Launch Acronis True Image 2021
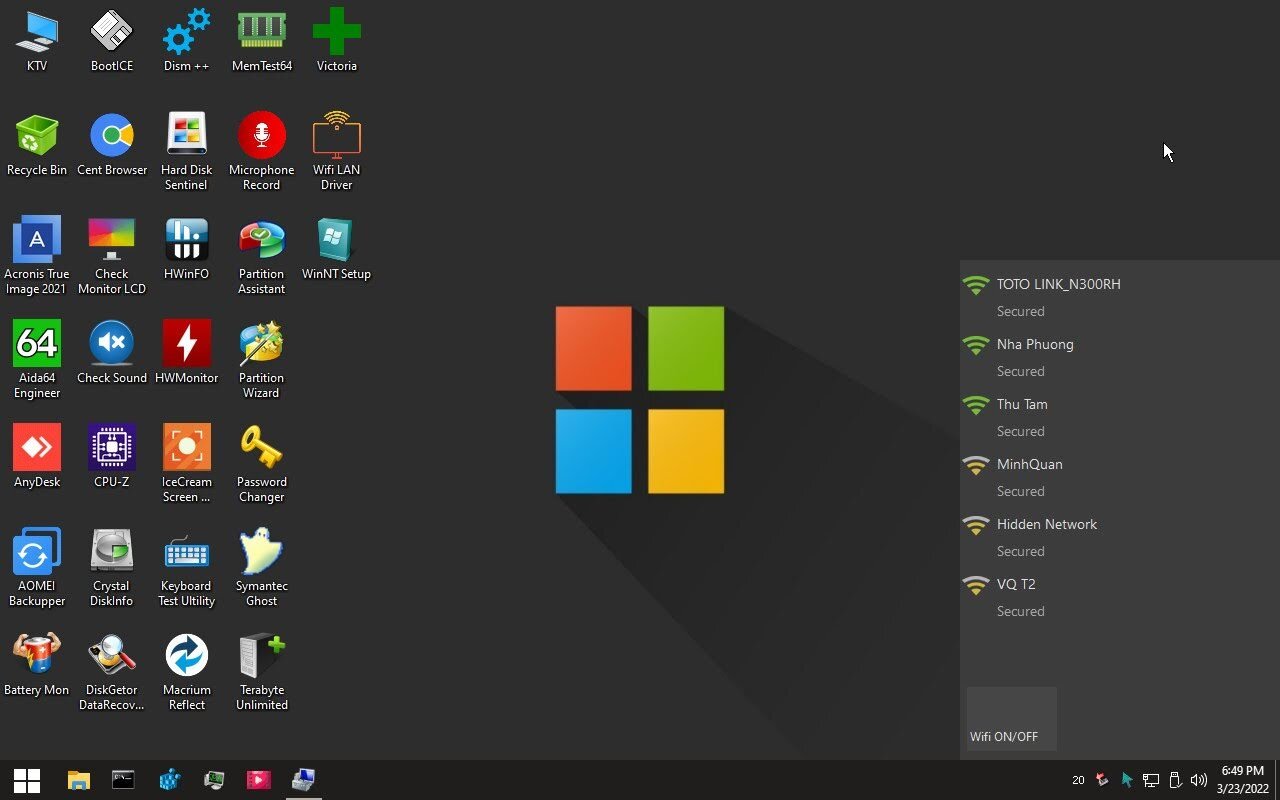This screenshot has height=800, width=1280. pyautogui.click(x=37, y=255)
